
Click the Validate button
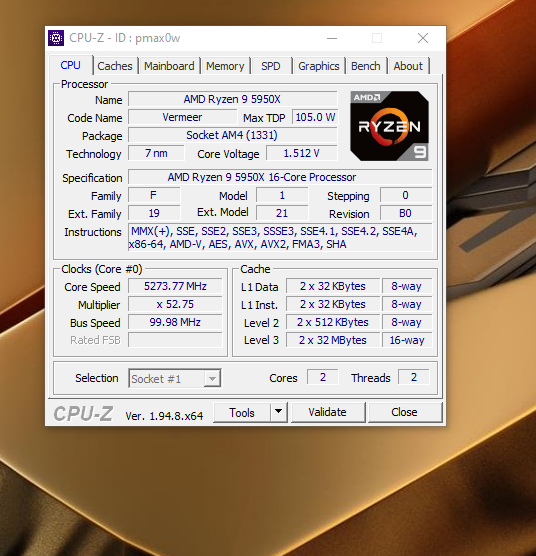pyautogui.click(x=328, y=412)
